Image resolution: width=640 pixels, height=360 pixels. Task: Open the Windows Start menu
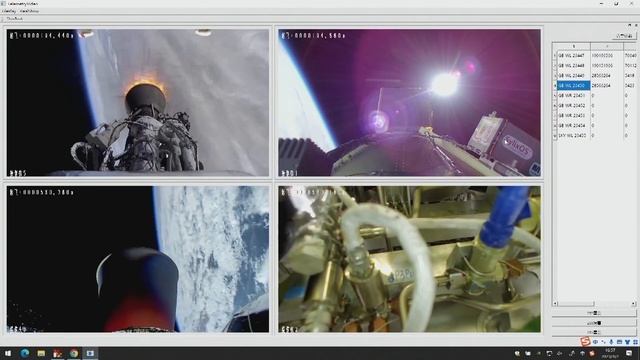pos(8,353)
